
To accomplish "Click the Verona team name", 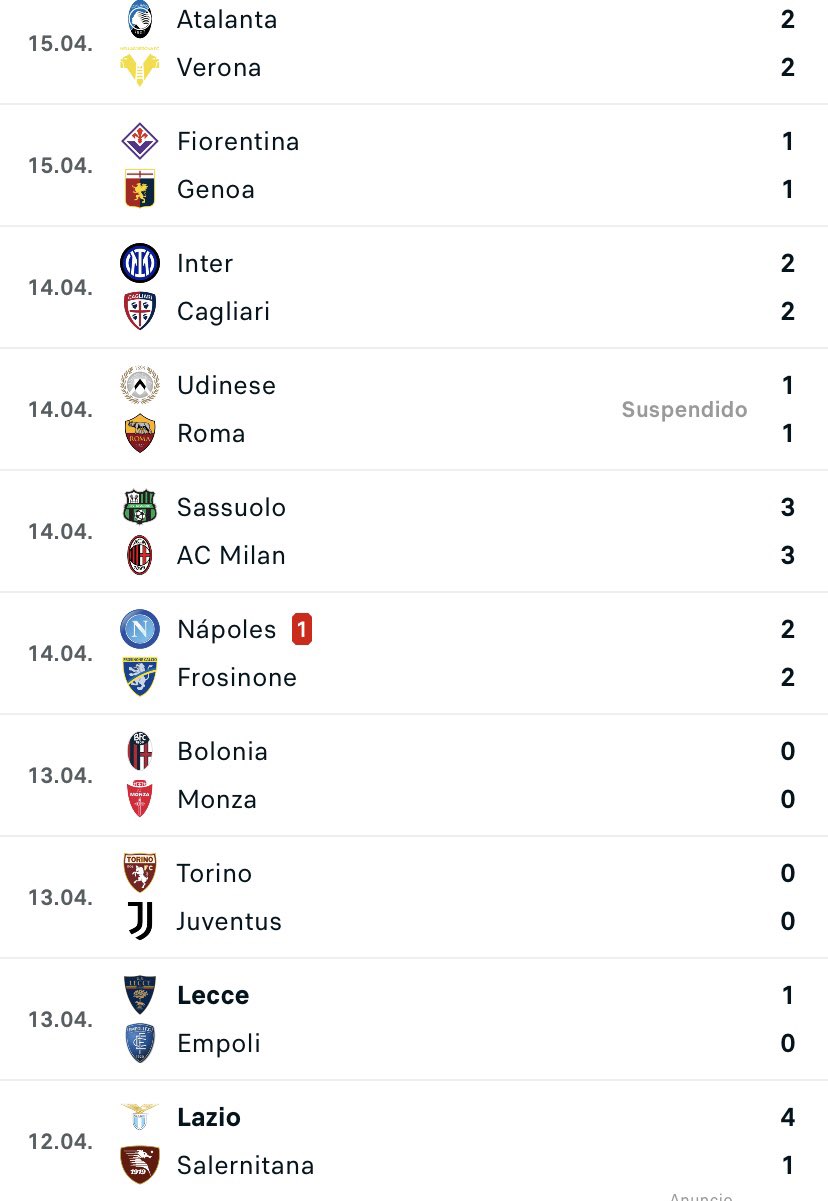I will click(219, 67).
